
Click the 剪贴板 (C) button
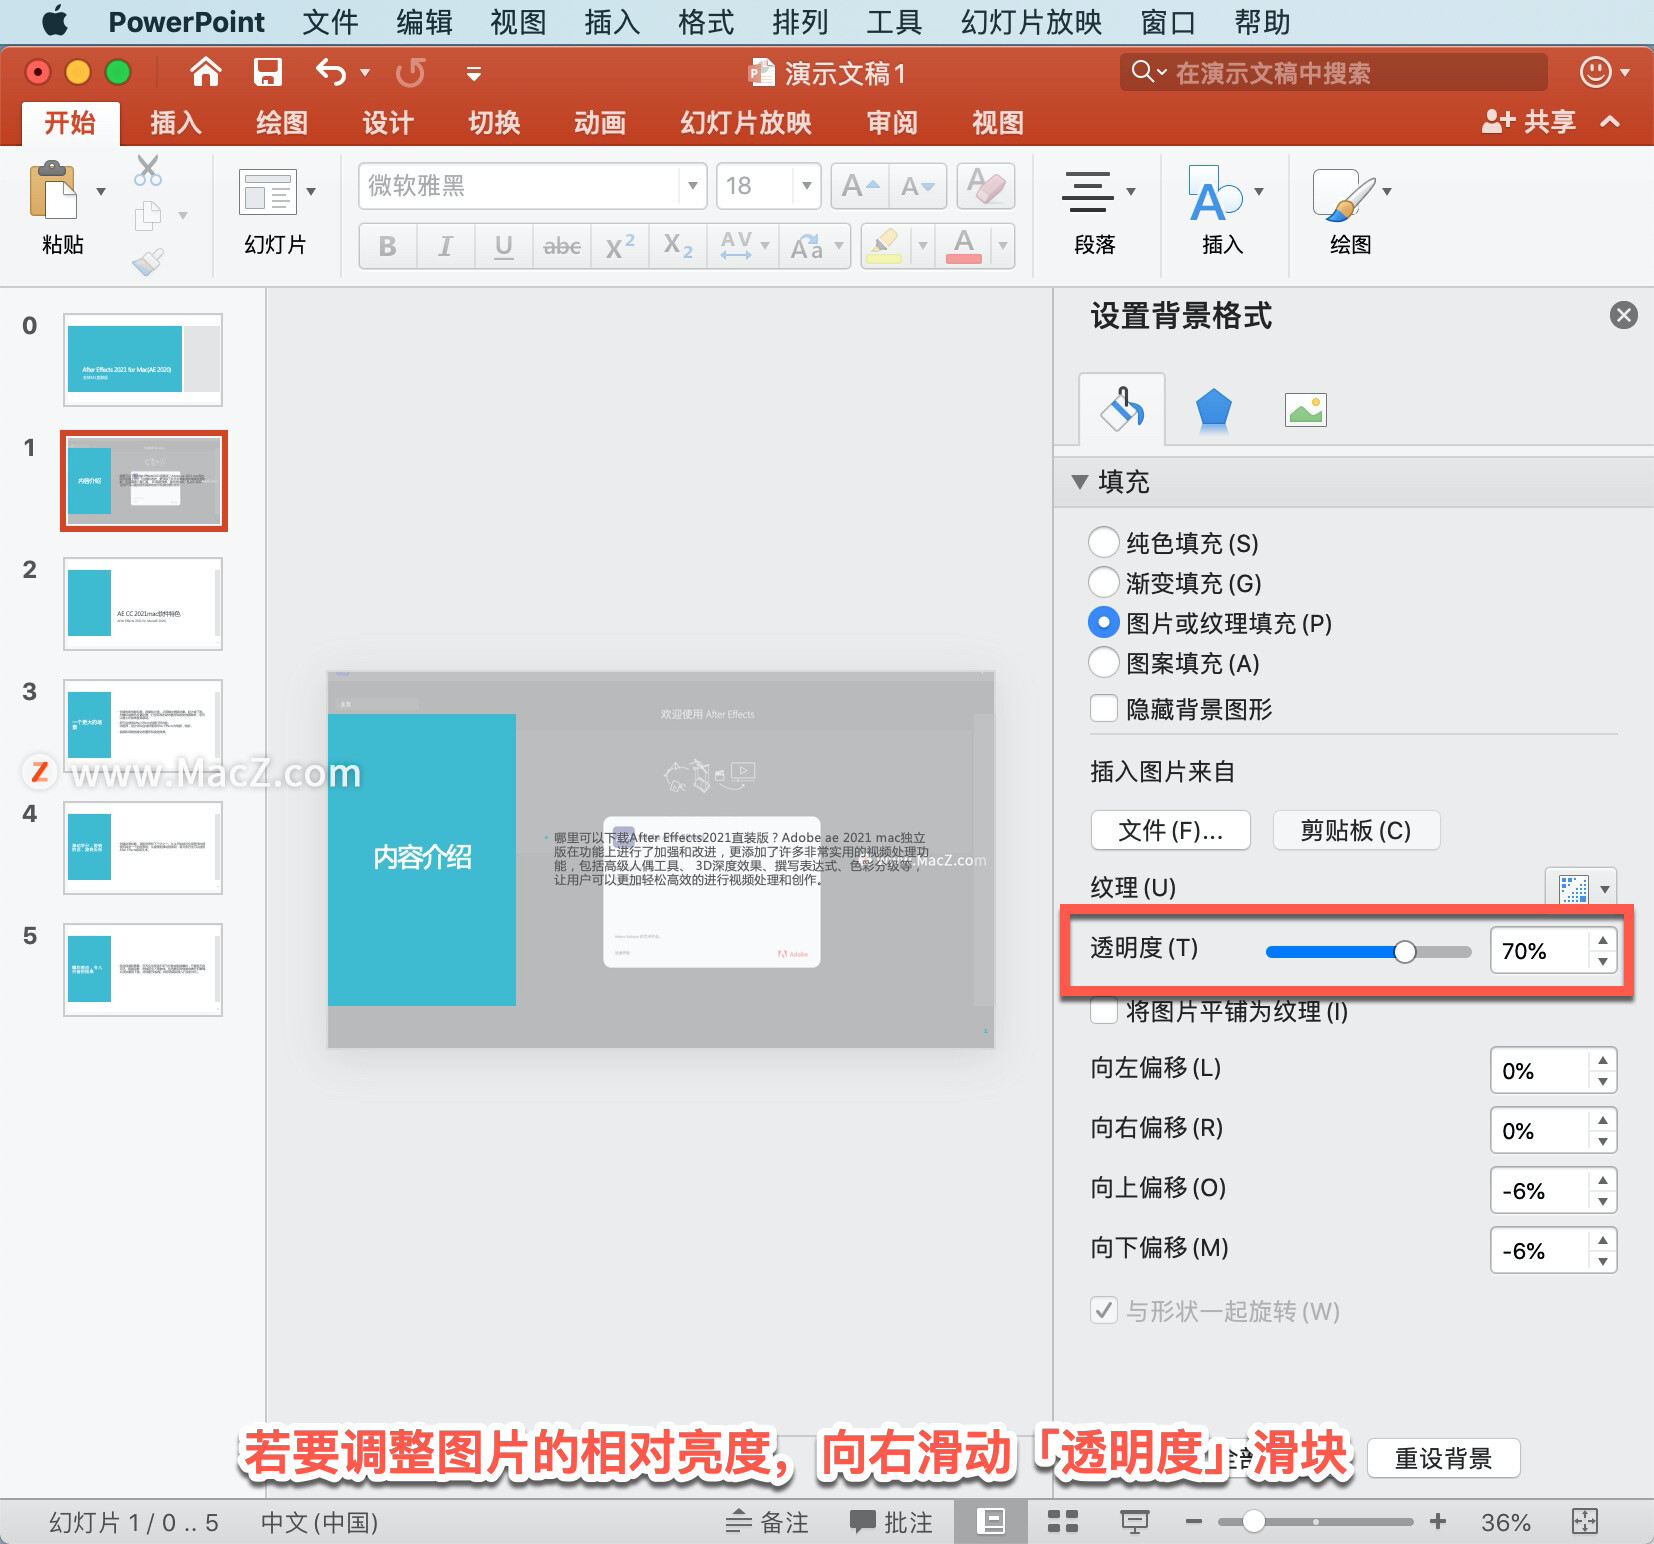[x=1356, y=830]
